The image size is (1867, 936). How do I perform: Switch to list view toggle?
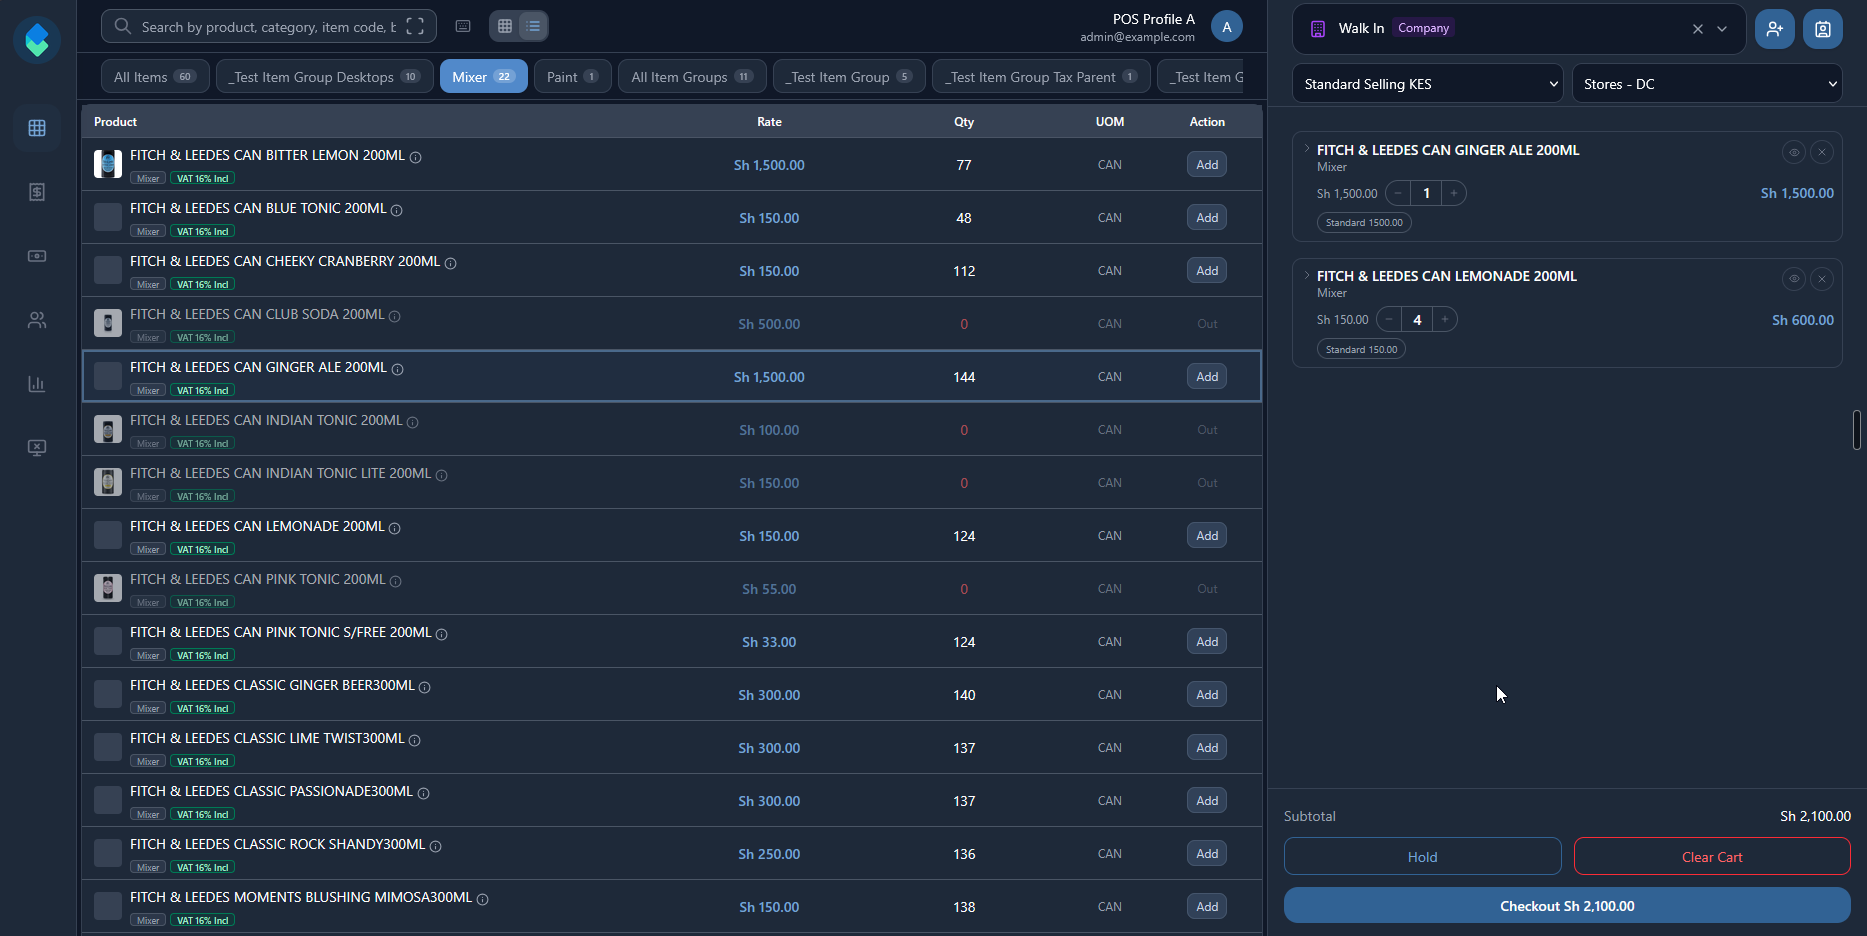click(533, 26)
